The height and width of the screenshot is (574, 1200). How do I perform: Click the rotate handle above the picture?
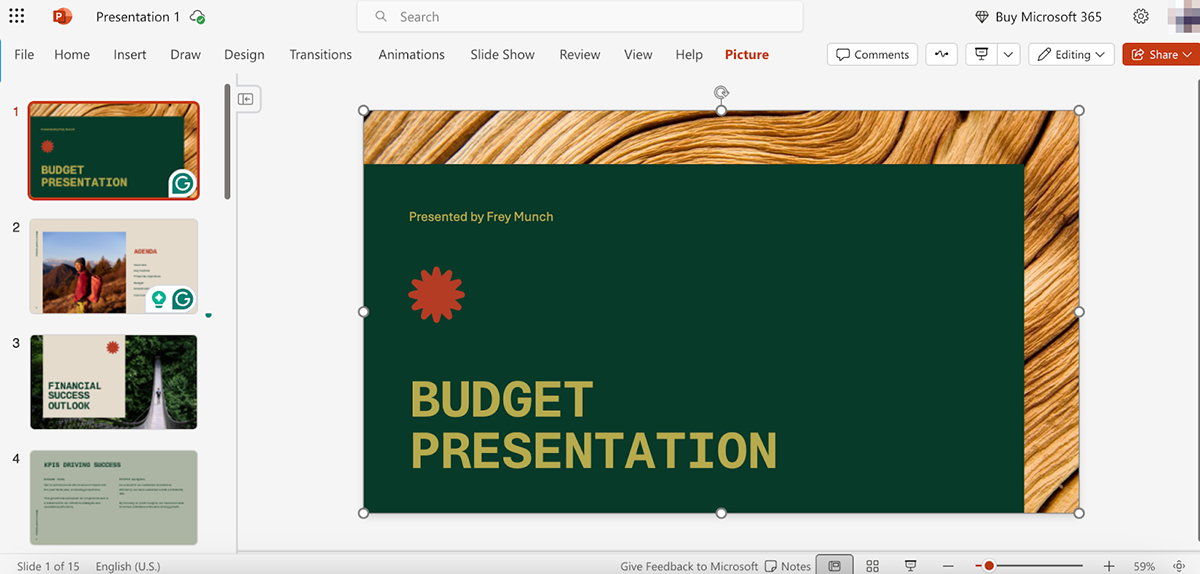[721, 93]
